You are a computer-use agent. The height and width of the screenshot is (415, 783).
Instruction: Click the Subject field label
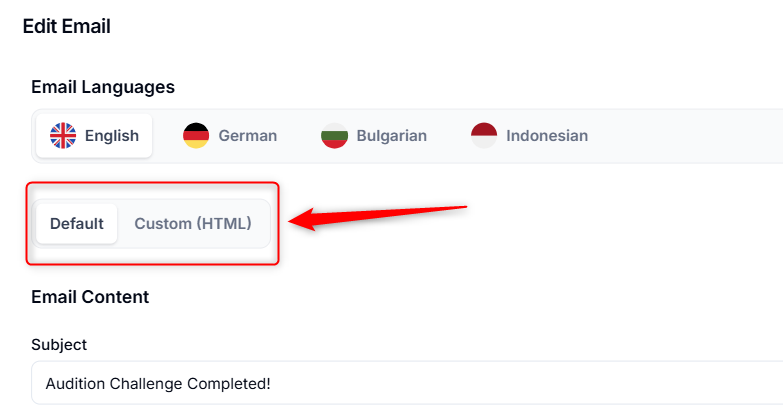(59, 344)
